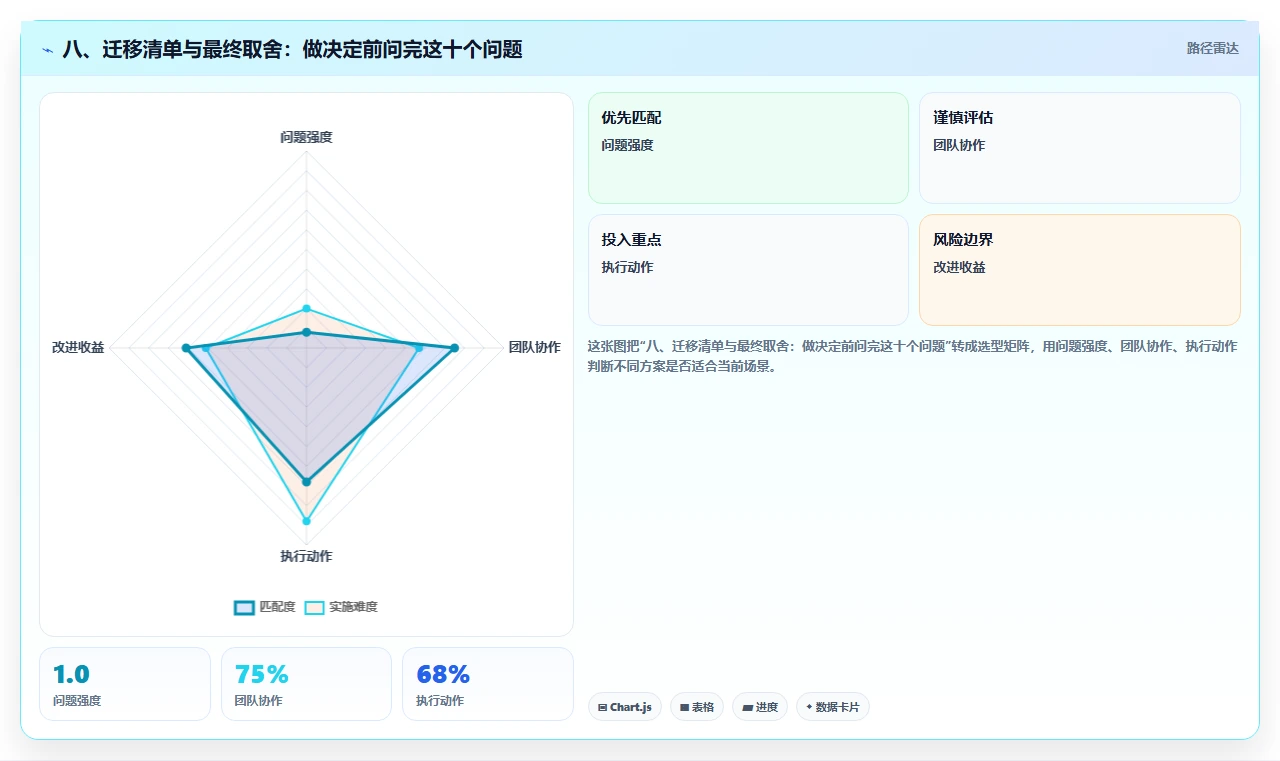The image size is (1280, 761).
Task: Click the Chart.js tag chip
Action: (625, 707)
